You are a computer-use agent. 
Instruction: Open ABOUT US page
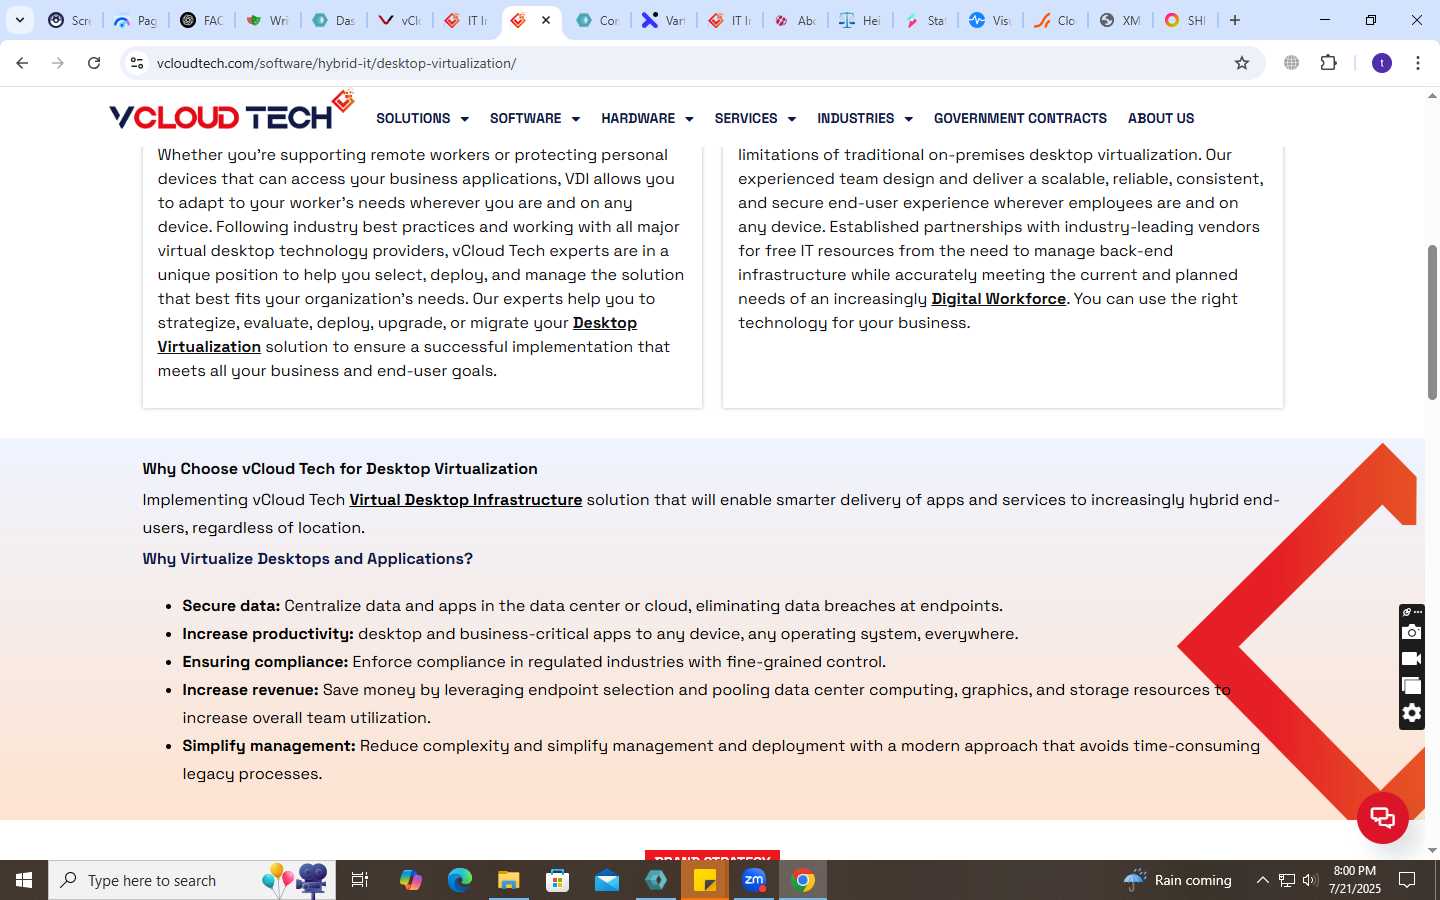coord(1161,118)
